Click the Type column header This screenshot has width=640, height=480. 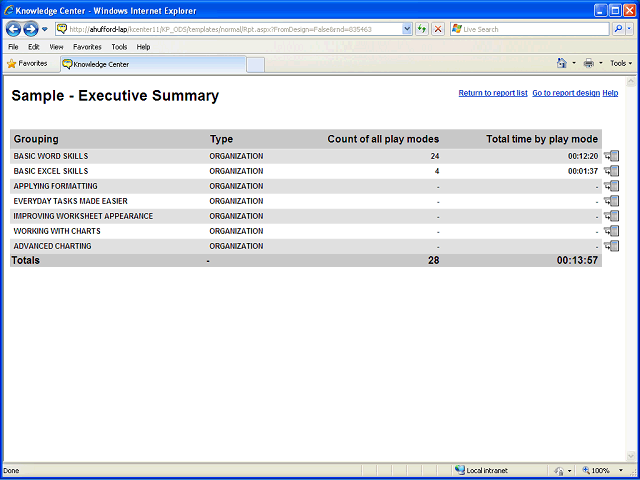(x=221, y=139)
